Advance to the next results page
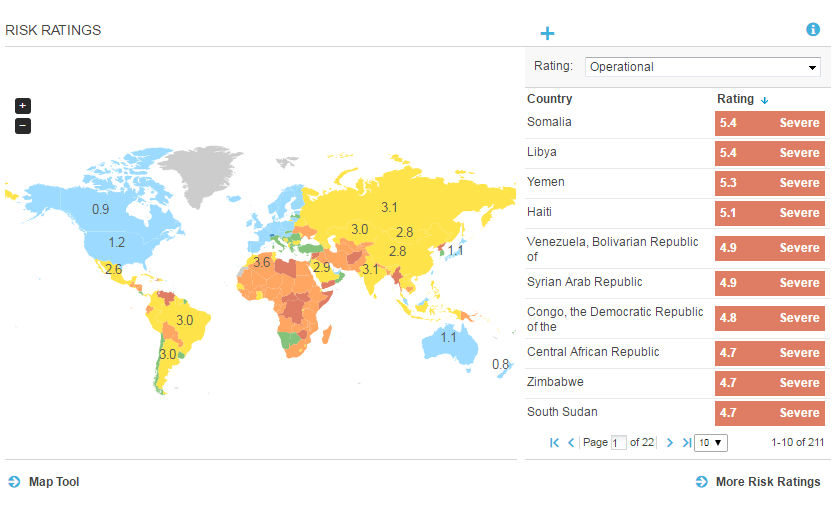 pos(669,442)
